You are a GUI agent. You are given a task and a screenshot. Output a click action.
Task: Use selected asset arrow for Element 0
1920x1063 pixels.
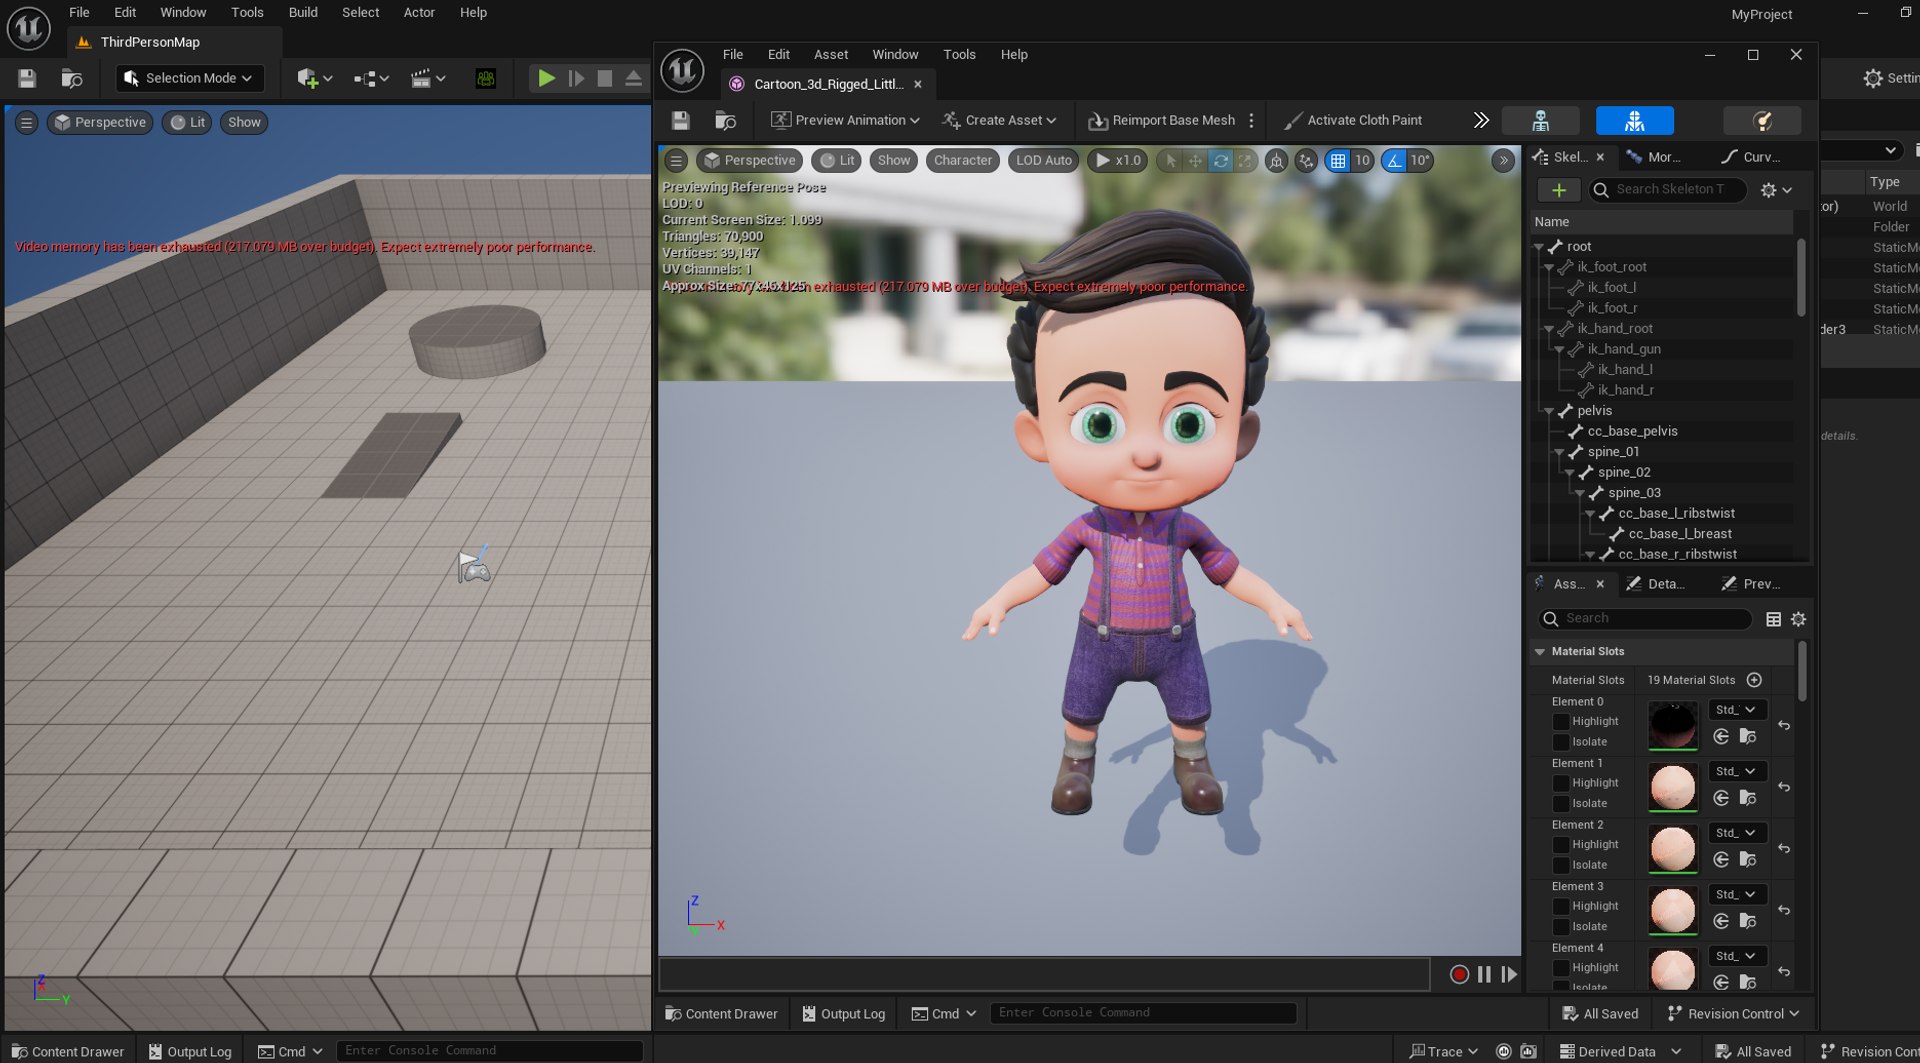coord(1721,737)
